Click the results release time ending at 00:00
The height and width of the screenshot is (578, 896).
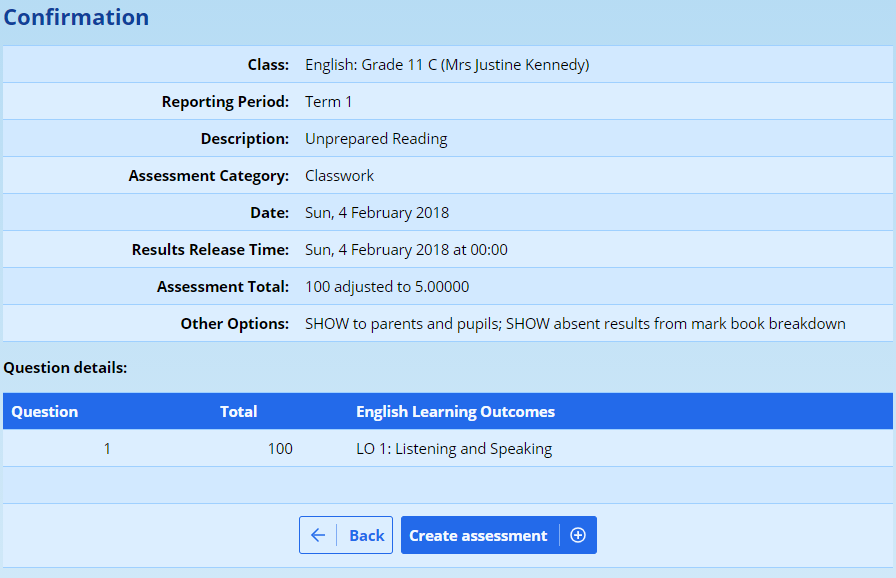click(406, 250)
